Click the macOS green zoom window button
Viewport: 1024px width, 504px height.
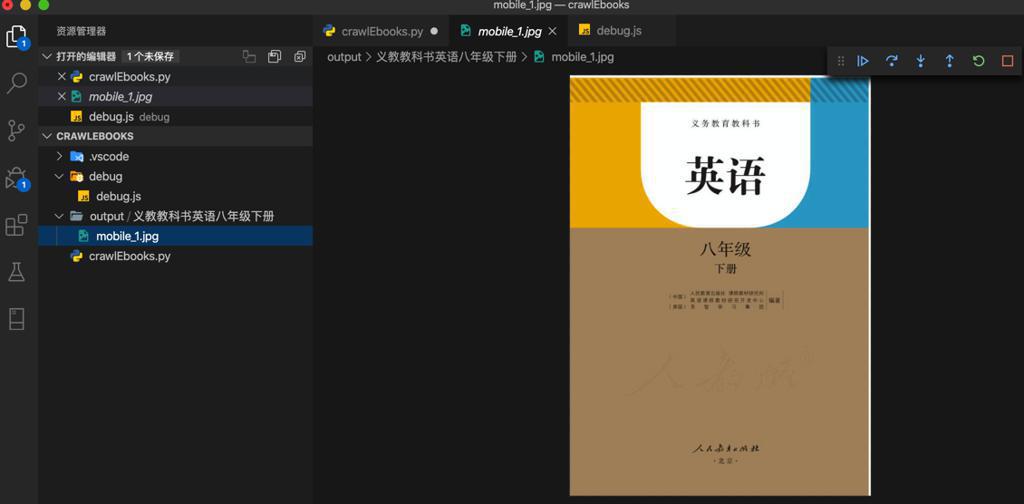point(44,5)
